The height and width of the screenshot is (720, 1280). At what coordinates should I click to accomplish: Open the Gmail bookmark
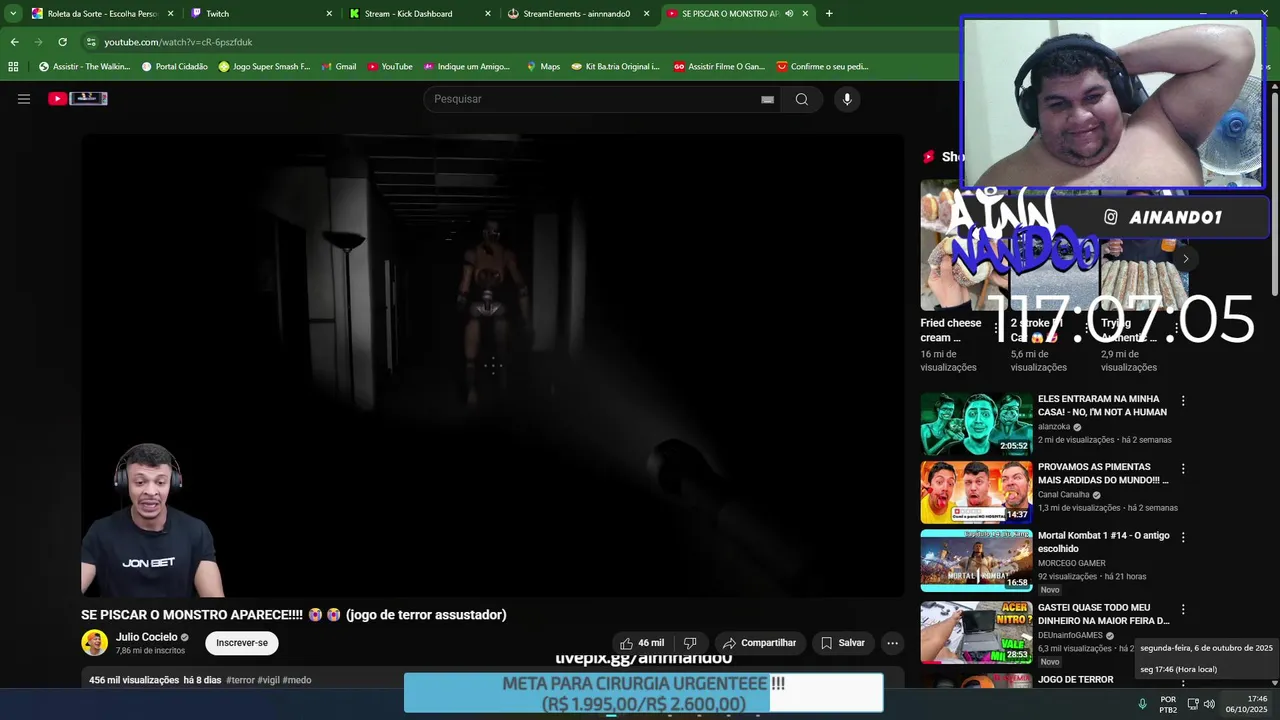[338, 67]
